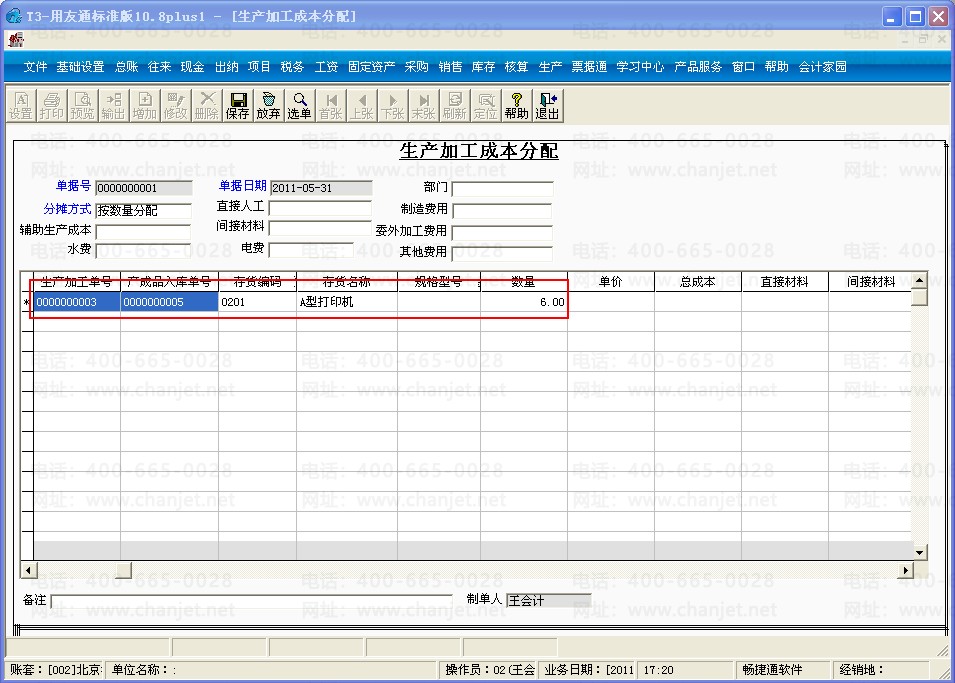Go to next record with 下张
955x683 pixels.
click(393, 106)
